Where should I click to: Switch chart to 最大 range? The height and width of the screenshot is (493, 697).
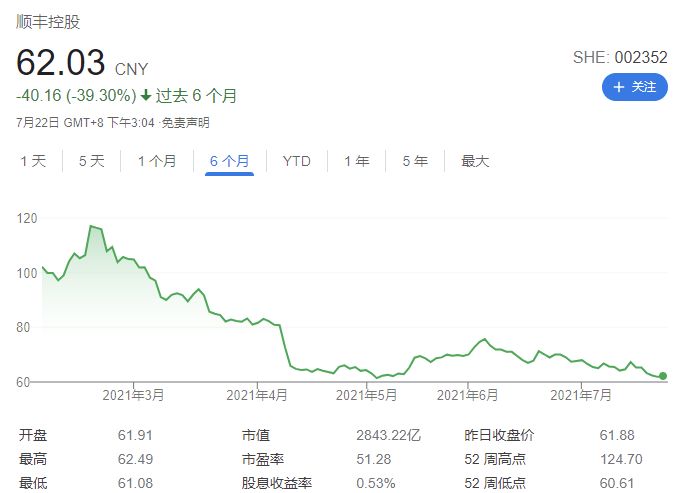(x=475, y=161)
